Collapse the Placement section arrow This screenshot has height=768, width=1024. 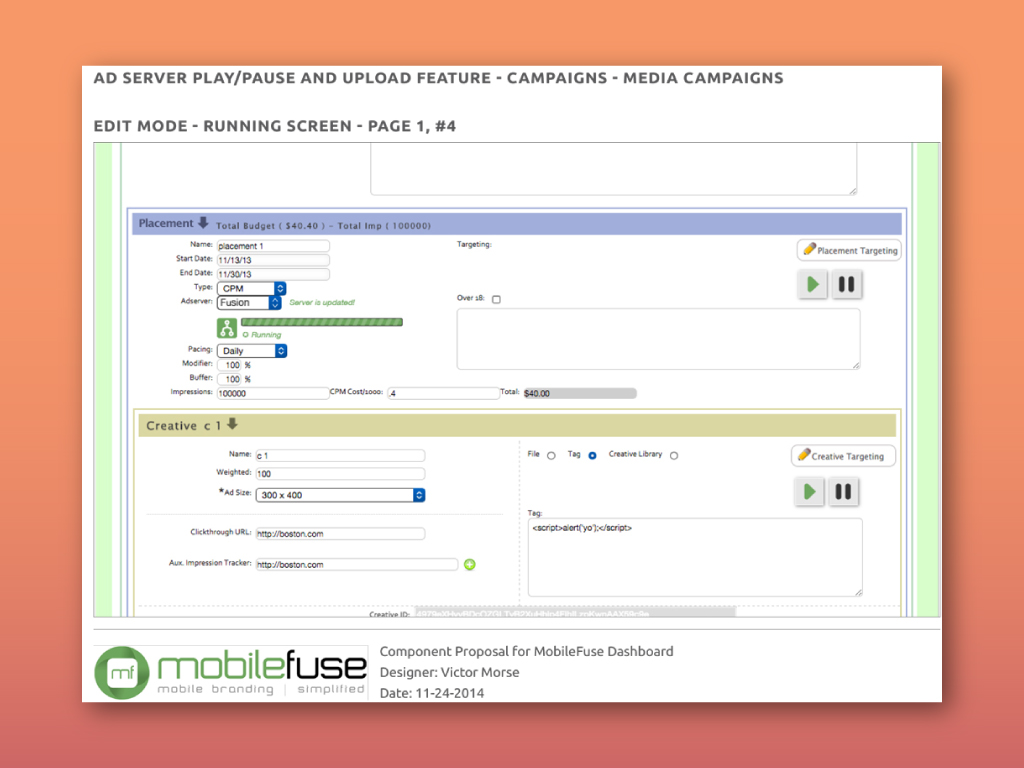(203, 223)
